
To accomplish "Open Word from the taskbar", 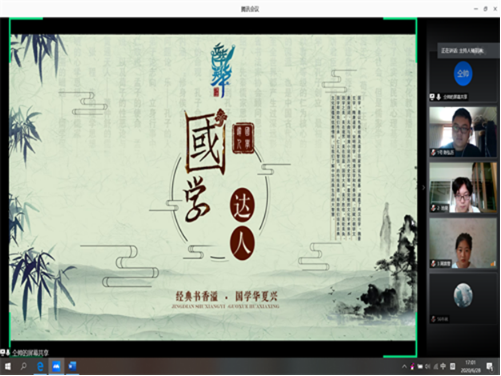I will tap(72, 367).
